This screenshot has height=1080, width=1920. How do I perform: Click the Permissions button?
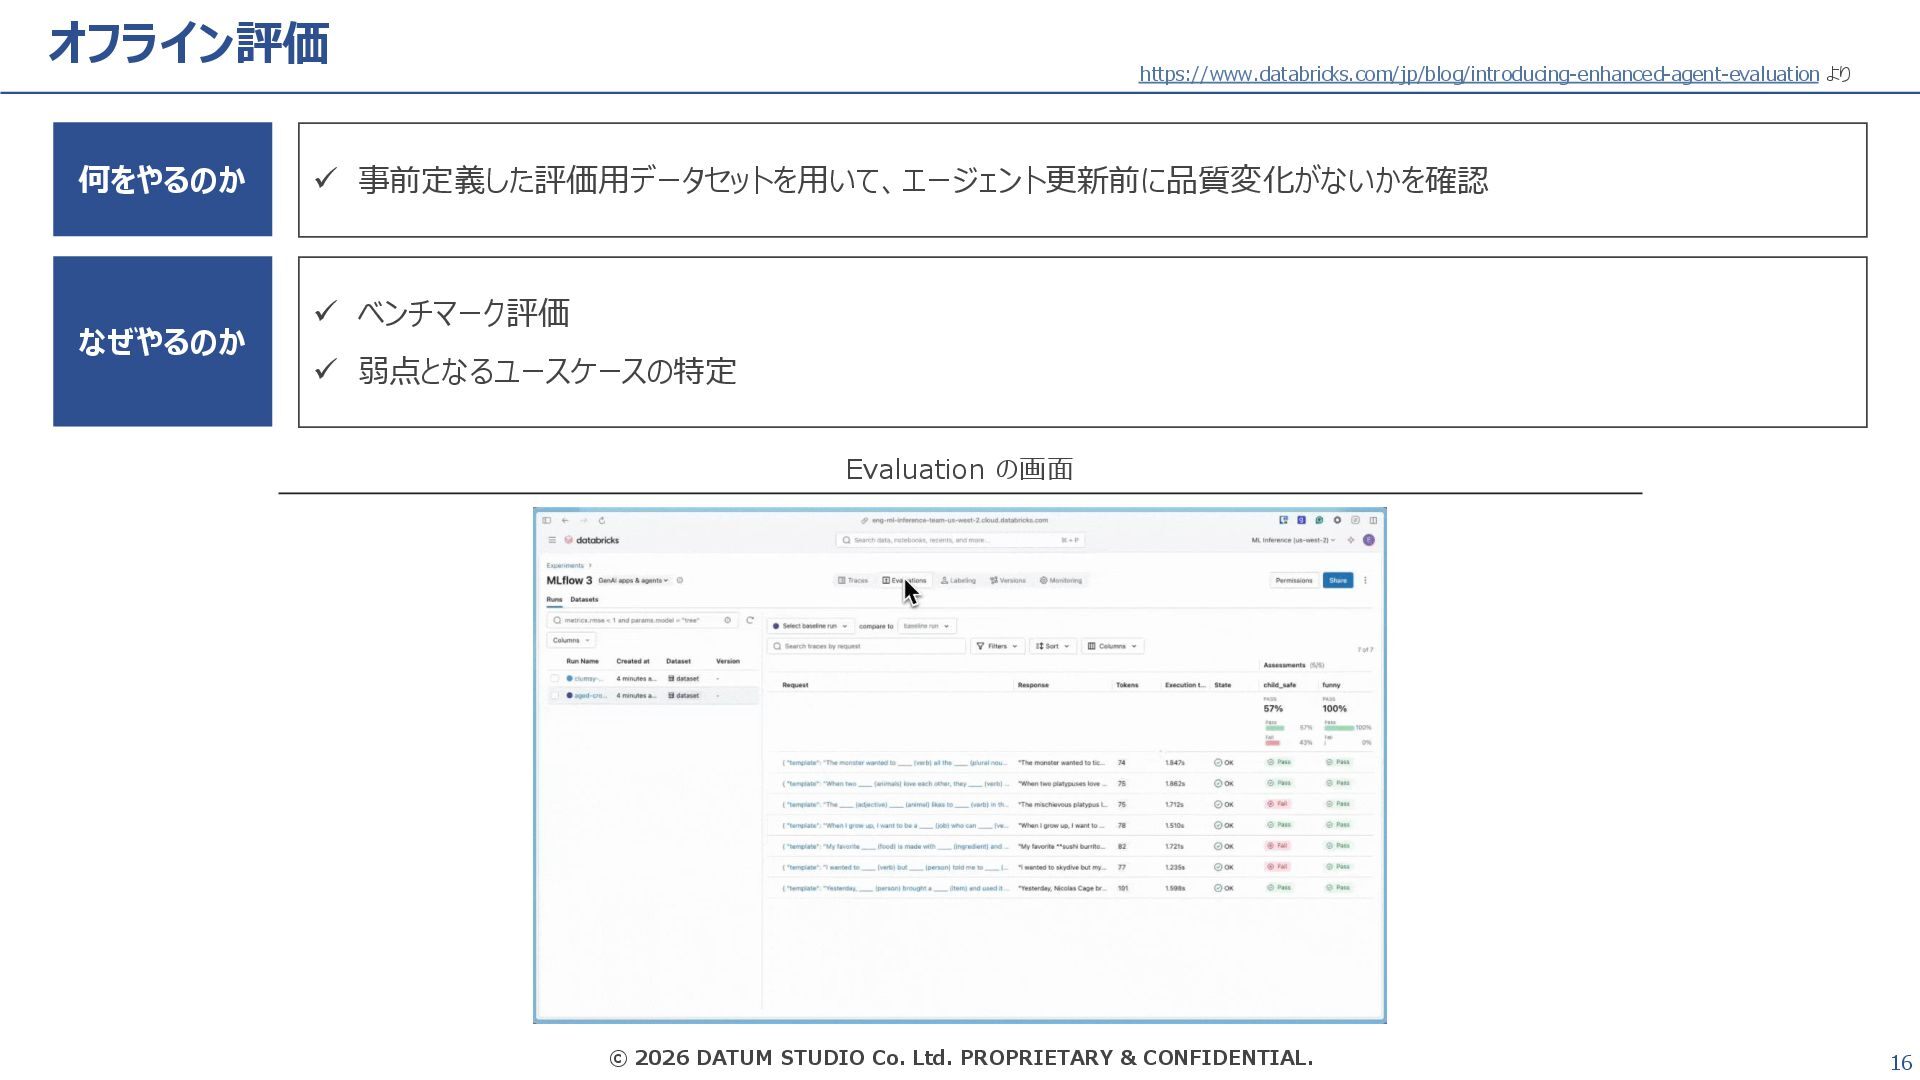(1293, 580)
